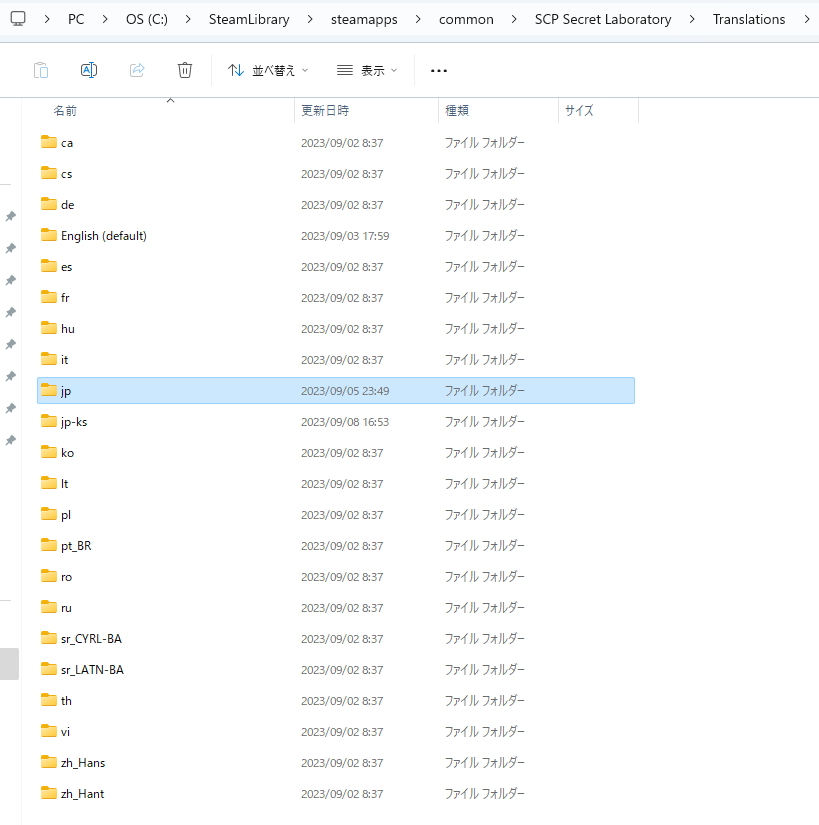Image resolution: width=819 pixels, height=825 pixels.
Task: Click the Rename icon in toolbar
Action: (x=89, y=70)
